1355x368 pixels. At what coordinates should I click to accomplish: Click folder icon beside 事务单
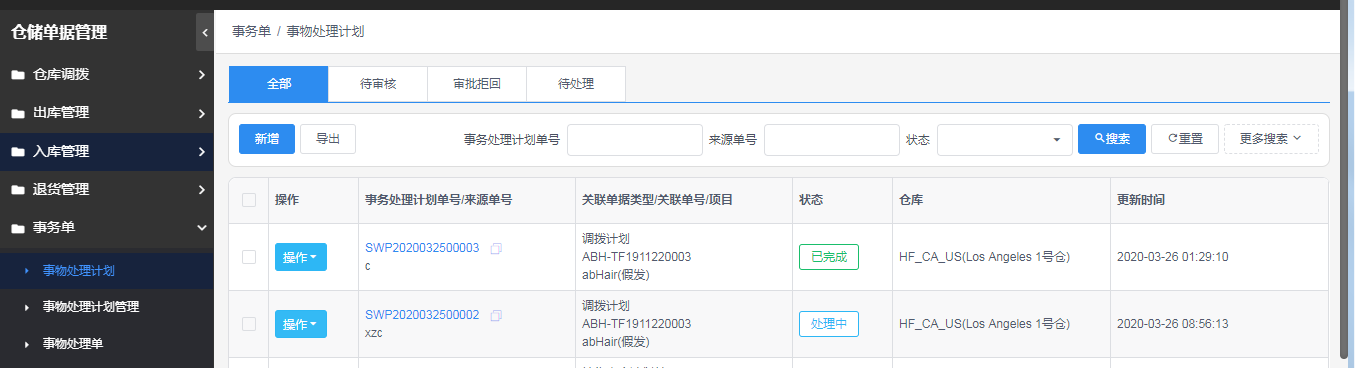pyautogui.click(x=17, y=228)
